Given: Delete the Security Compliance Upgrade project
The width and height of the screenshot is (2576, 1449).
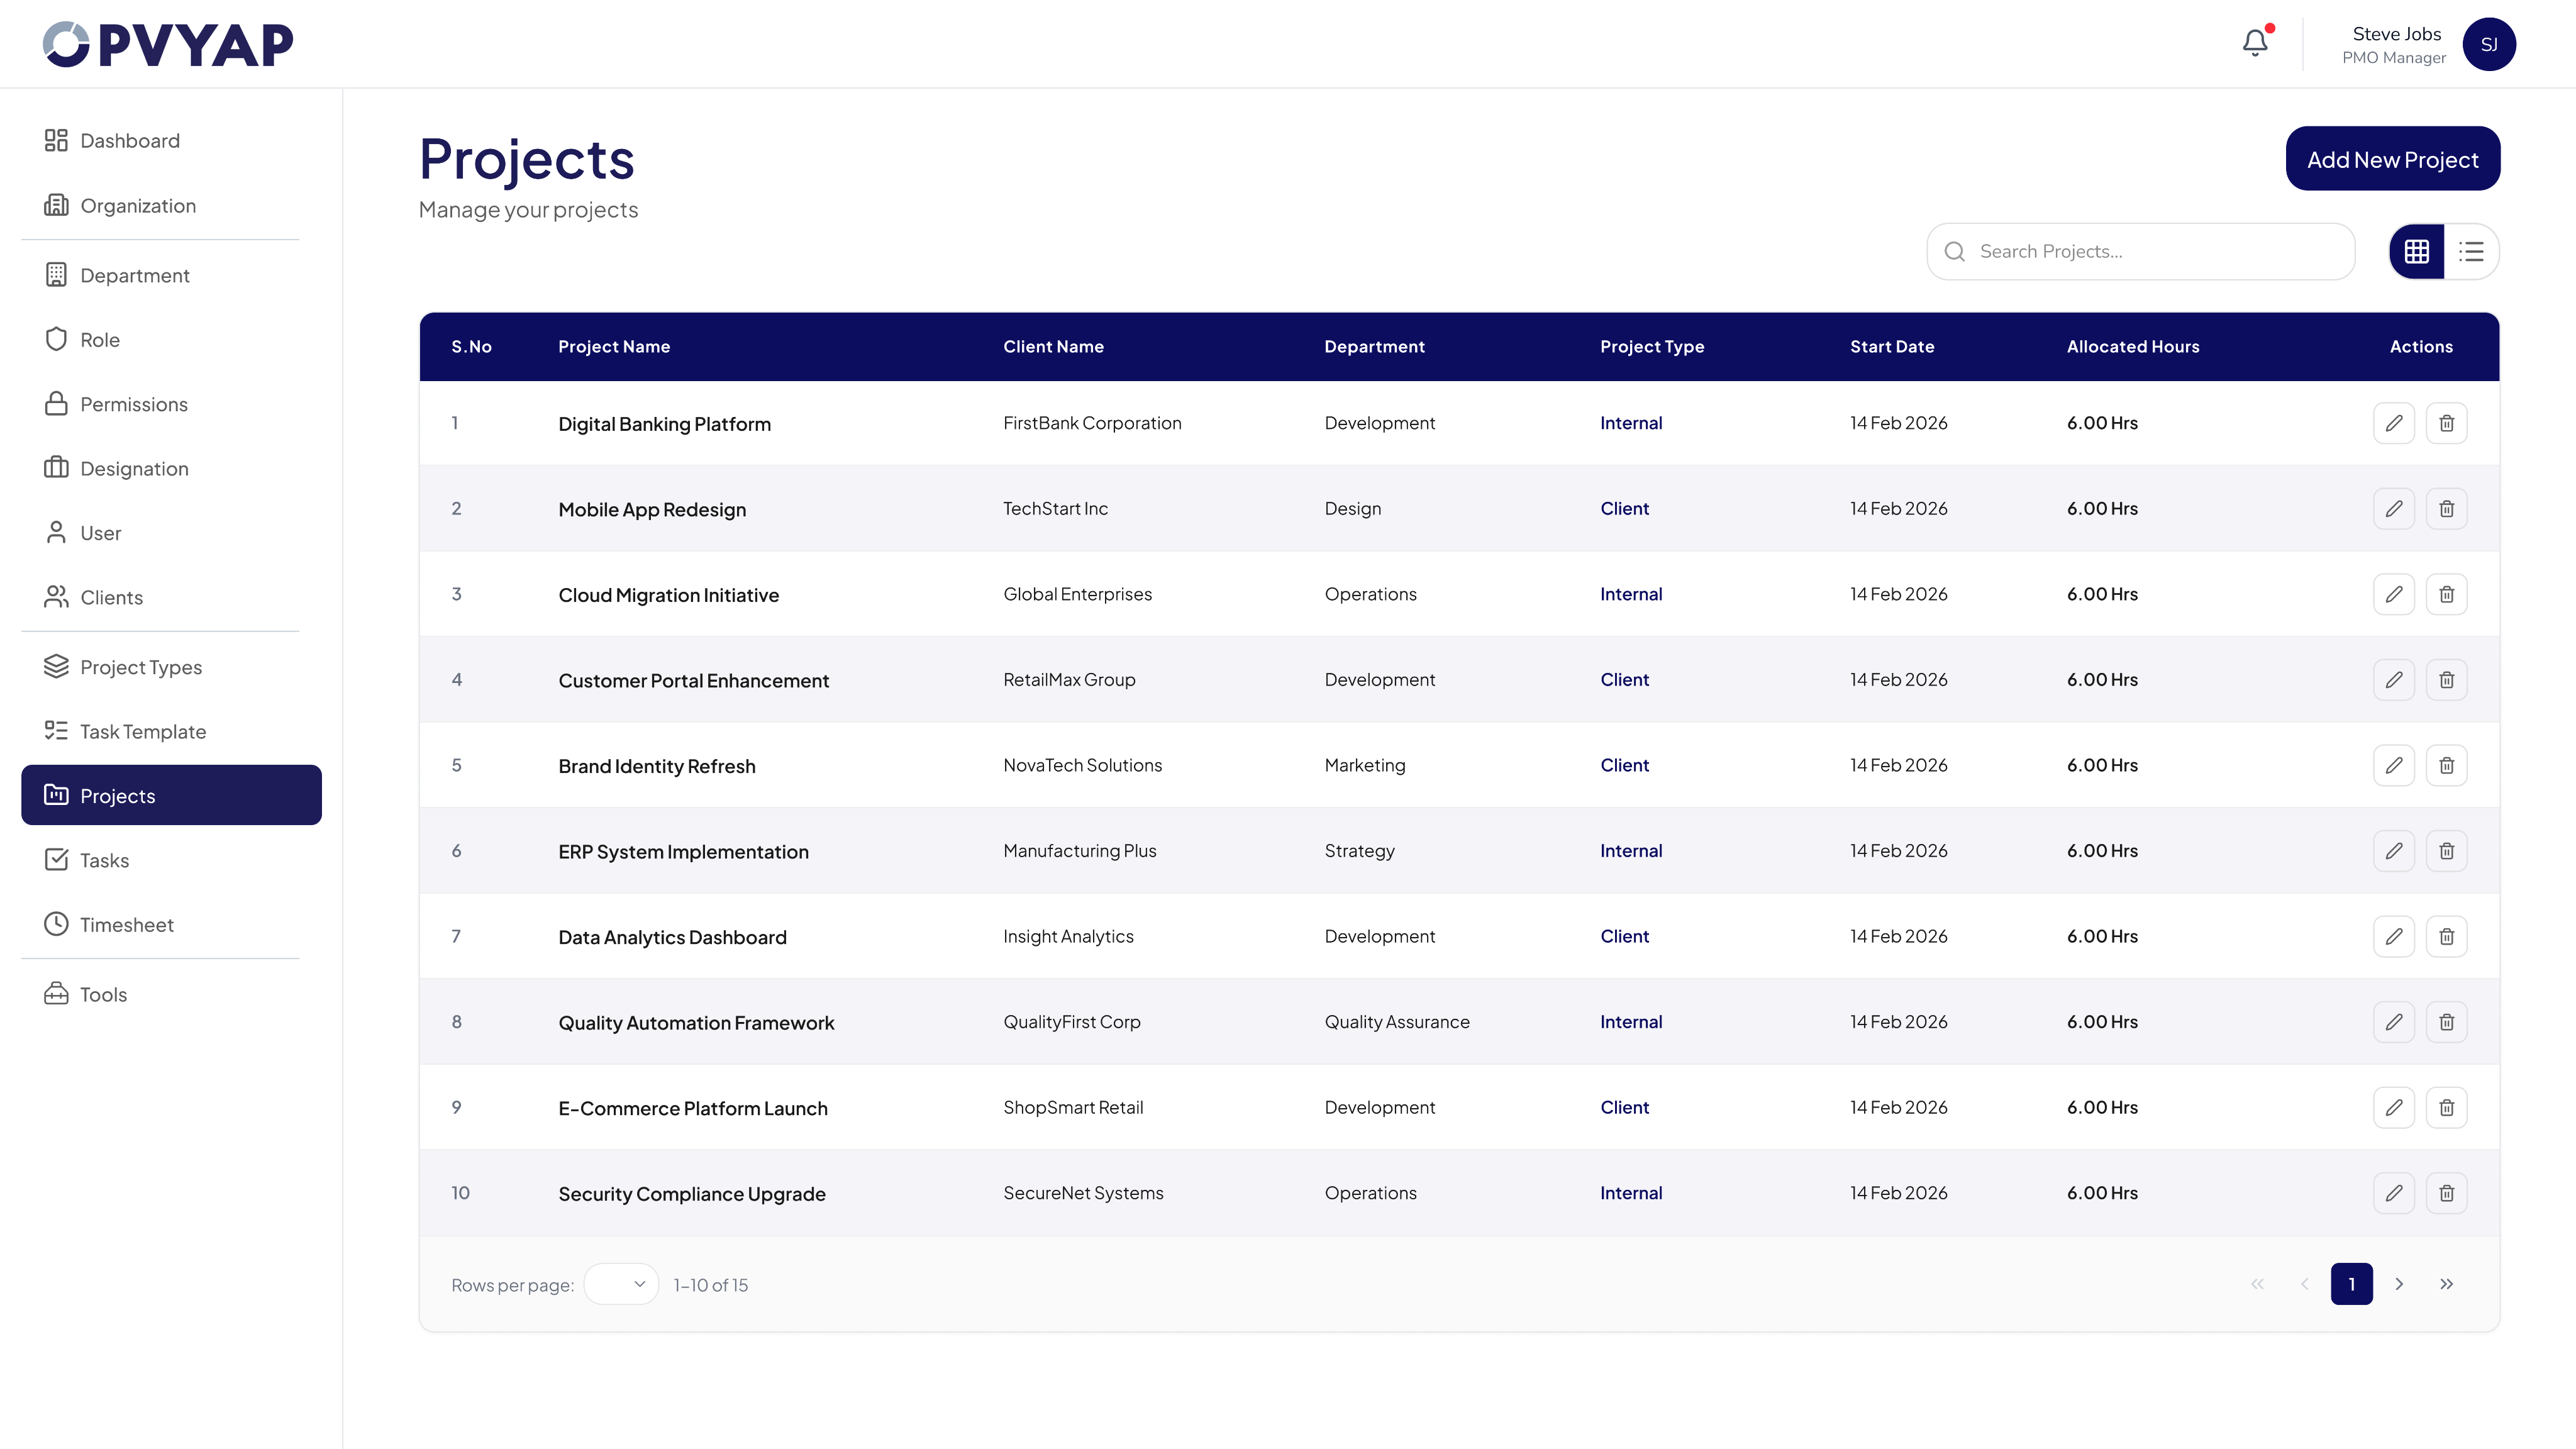Looking at the screenshot, I should pos(2446,1193).
